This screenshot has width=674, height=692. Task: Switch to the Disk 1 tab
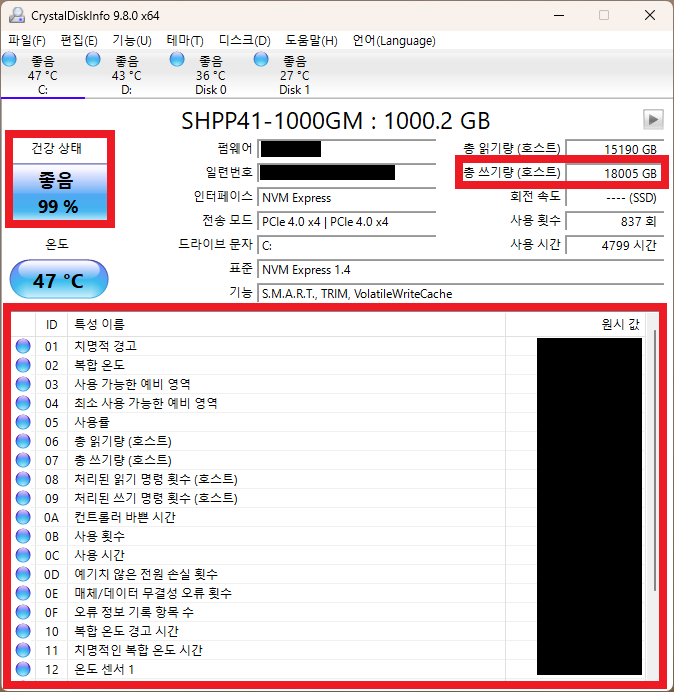click(x=294, y=75)
